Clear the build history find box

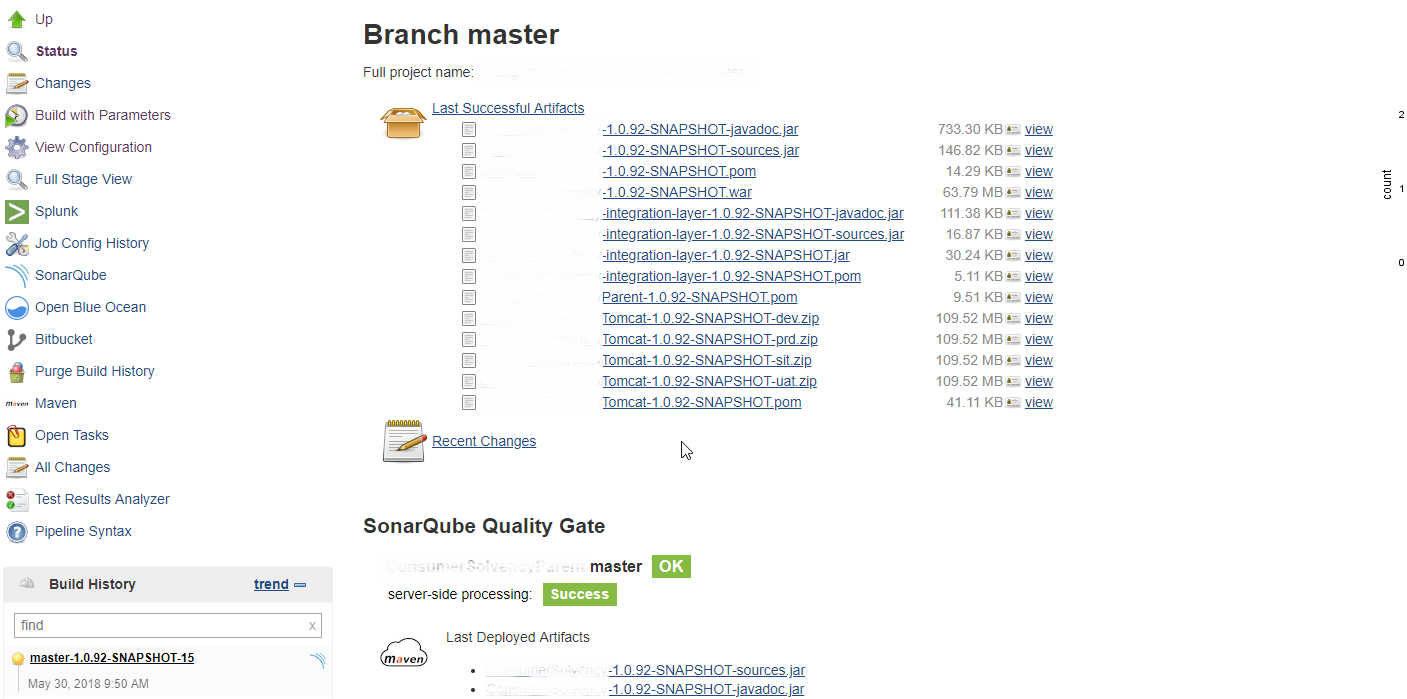(x=312, y=626)
